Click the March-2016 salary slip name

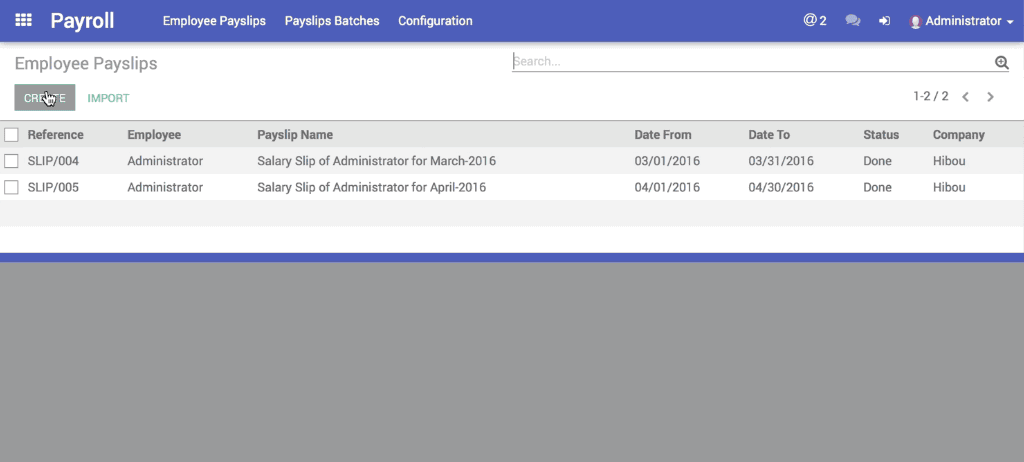tap(377, 161)
